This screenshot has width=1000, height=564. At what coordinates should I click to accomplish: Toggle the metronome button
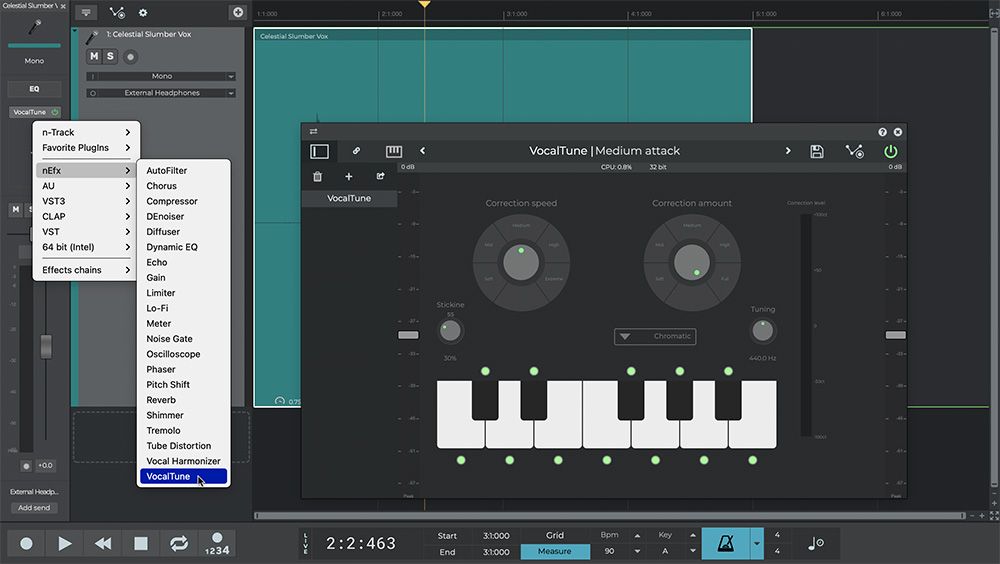pos(726,544)
